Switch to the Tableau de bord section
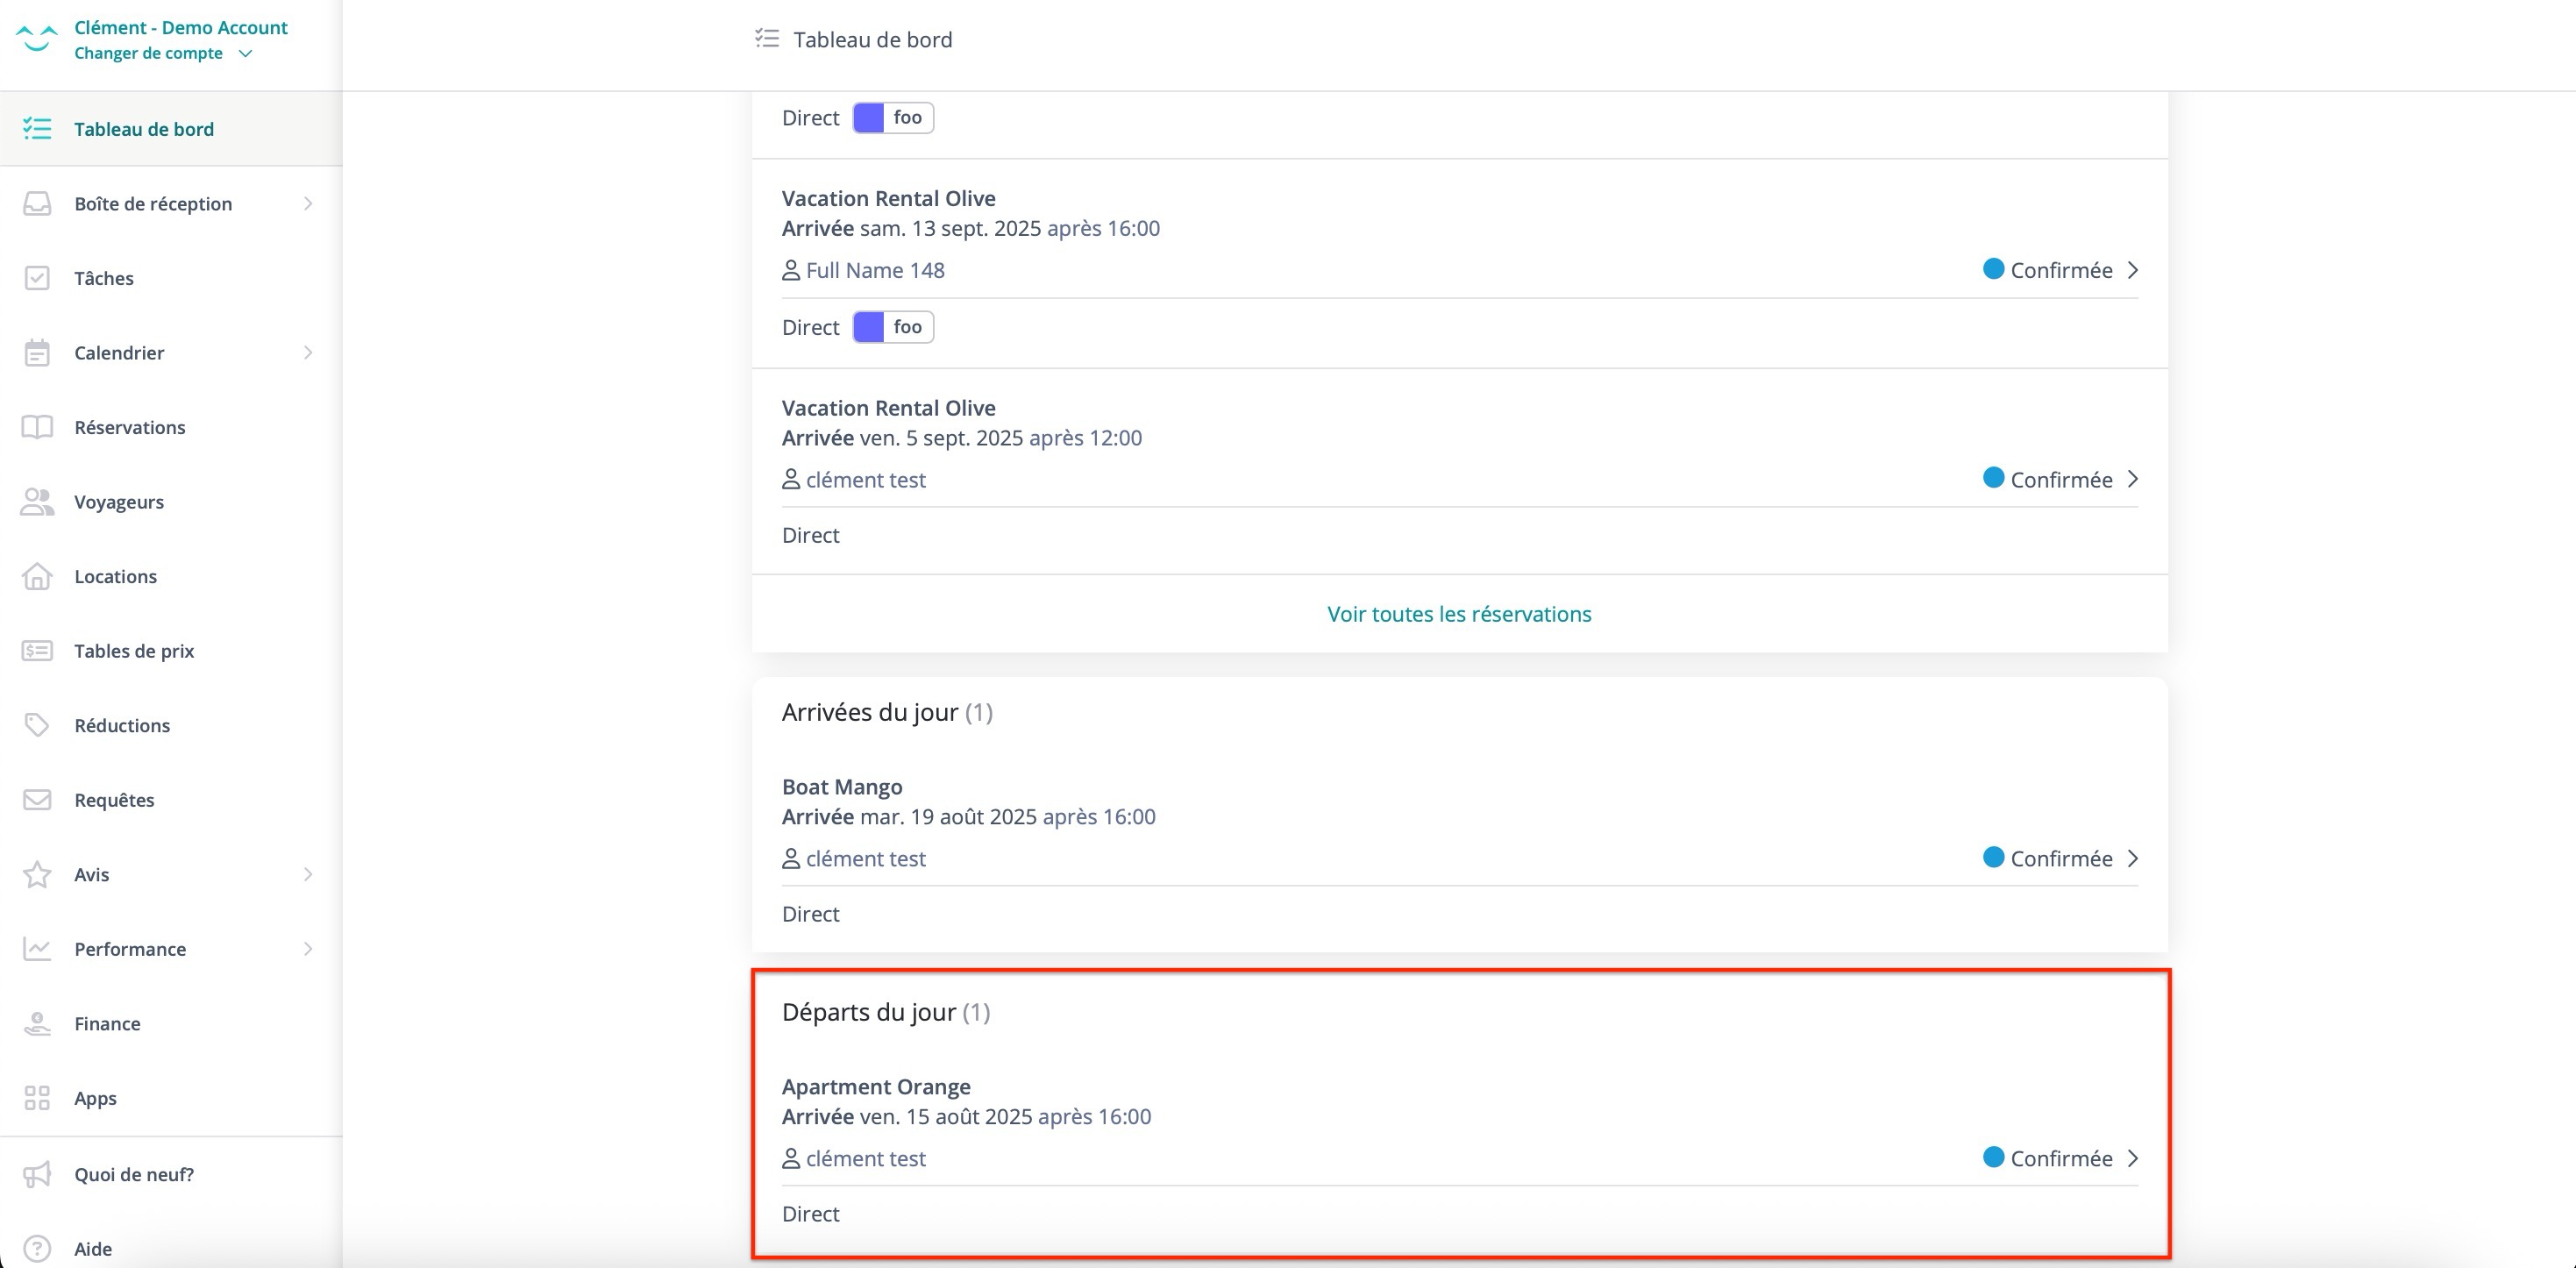 (x=143, y=128)
